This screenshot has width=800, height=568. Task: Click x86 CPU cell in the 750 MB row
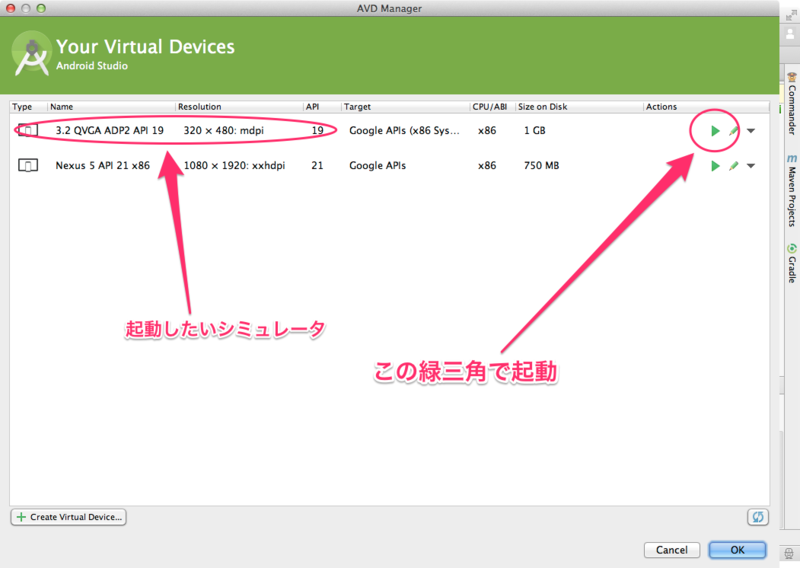(x=487, y=165)
